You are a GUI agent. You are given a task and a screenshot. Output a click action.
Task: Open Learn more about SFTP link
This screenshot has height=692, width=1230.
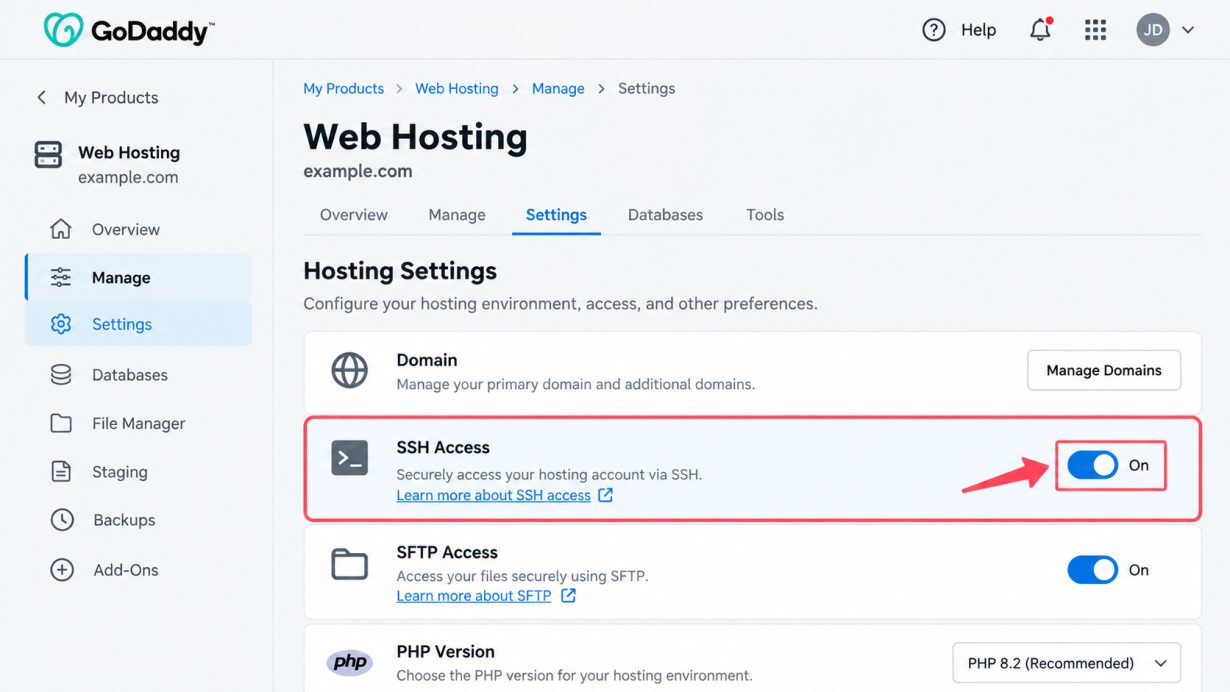point(474,596)
